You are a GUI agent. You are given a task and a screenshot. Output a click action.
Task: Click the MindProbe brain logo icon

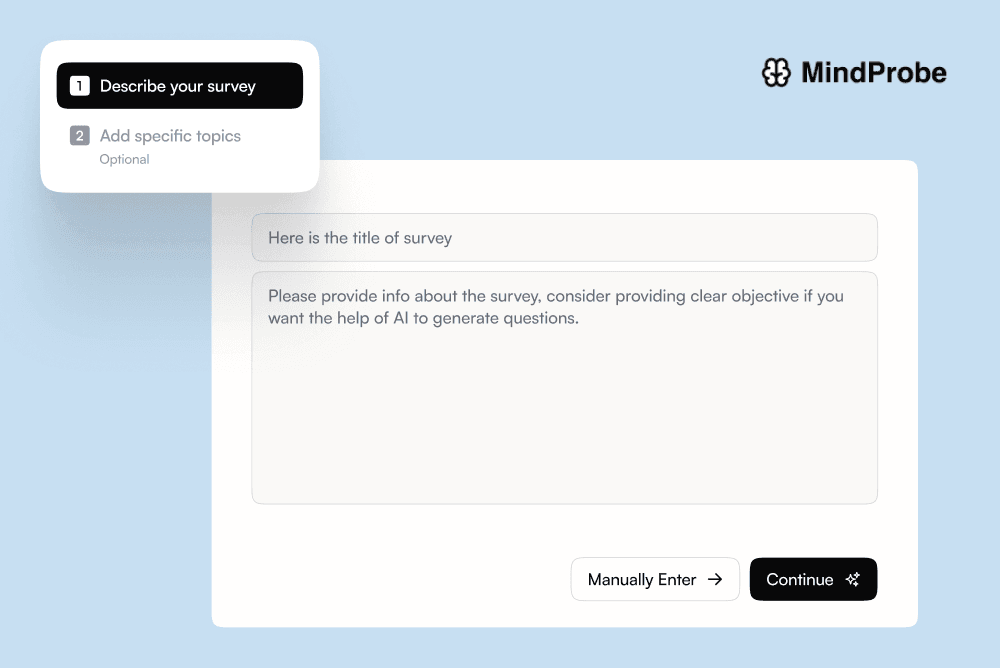(777, 72)
